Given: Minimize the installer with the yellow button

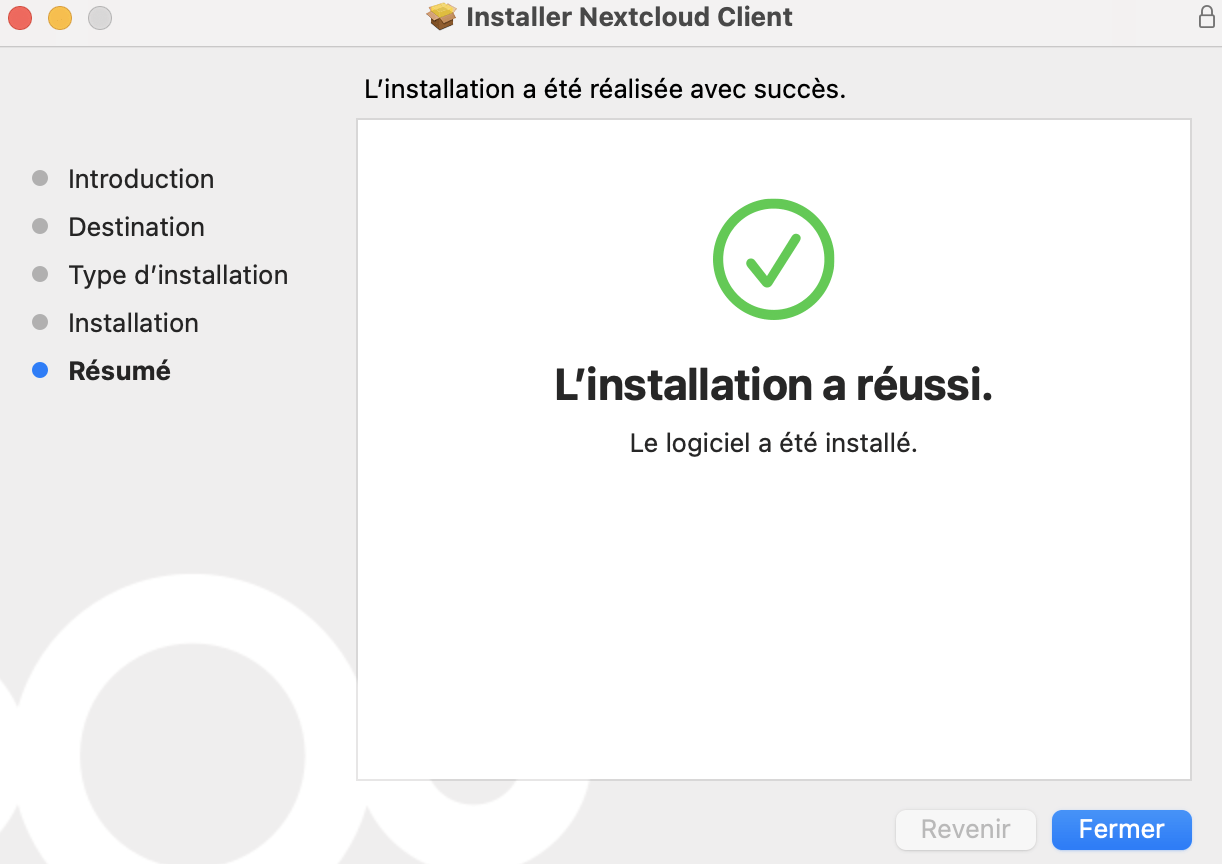Looking at the screenshot, I should pyautogui.click(x=60, y=17).
